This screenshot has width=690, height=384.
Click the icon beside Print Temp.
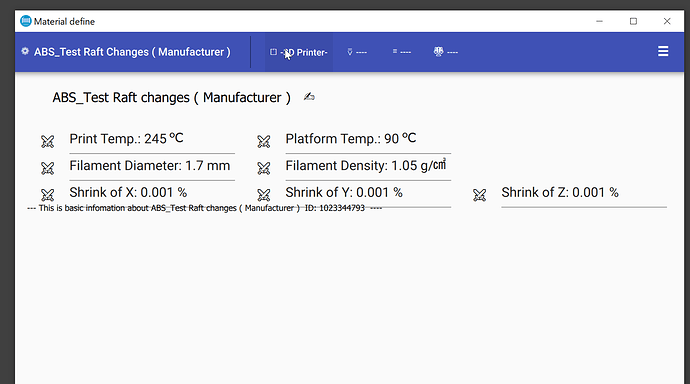click(x=48, y=141)
